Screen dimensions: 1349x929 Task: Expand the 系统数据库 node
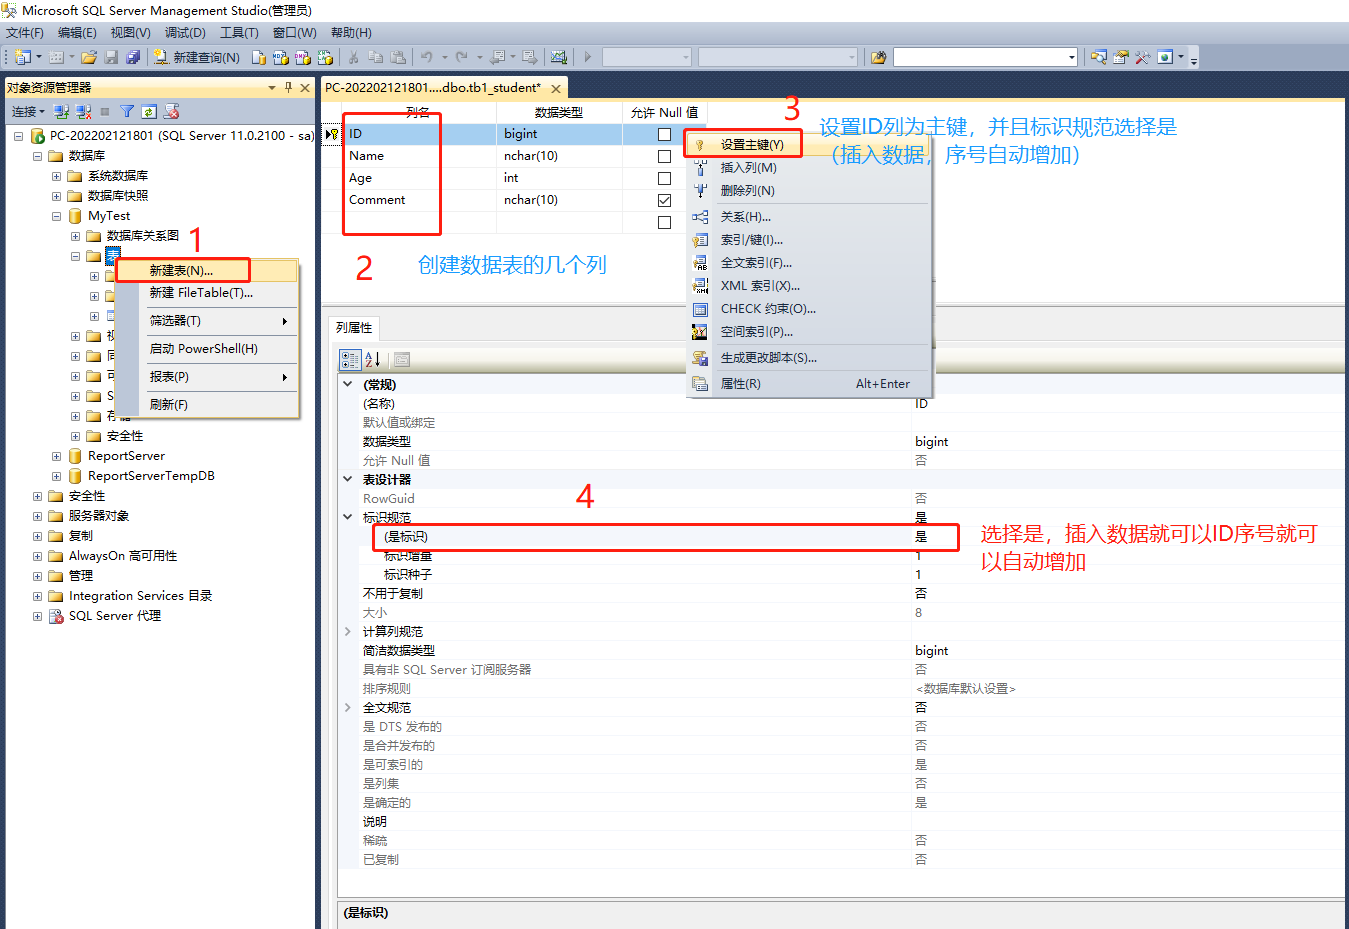(x=56, y=176)
